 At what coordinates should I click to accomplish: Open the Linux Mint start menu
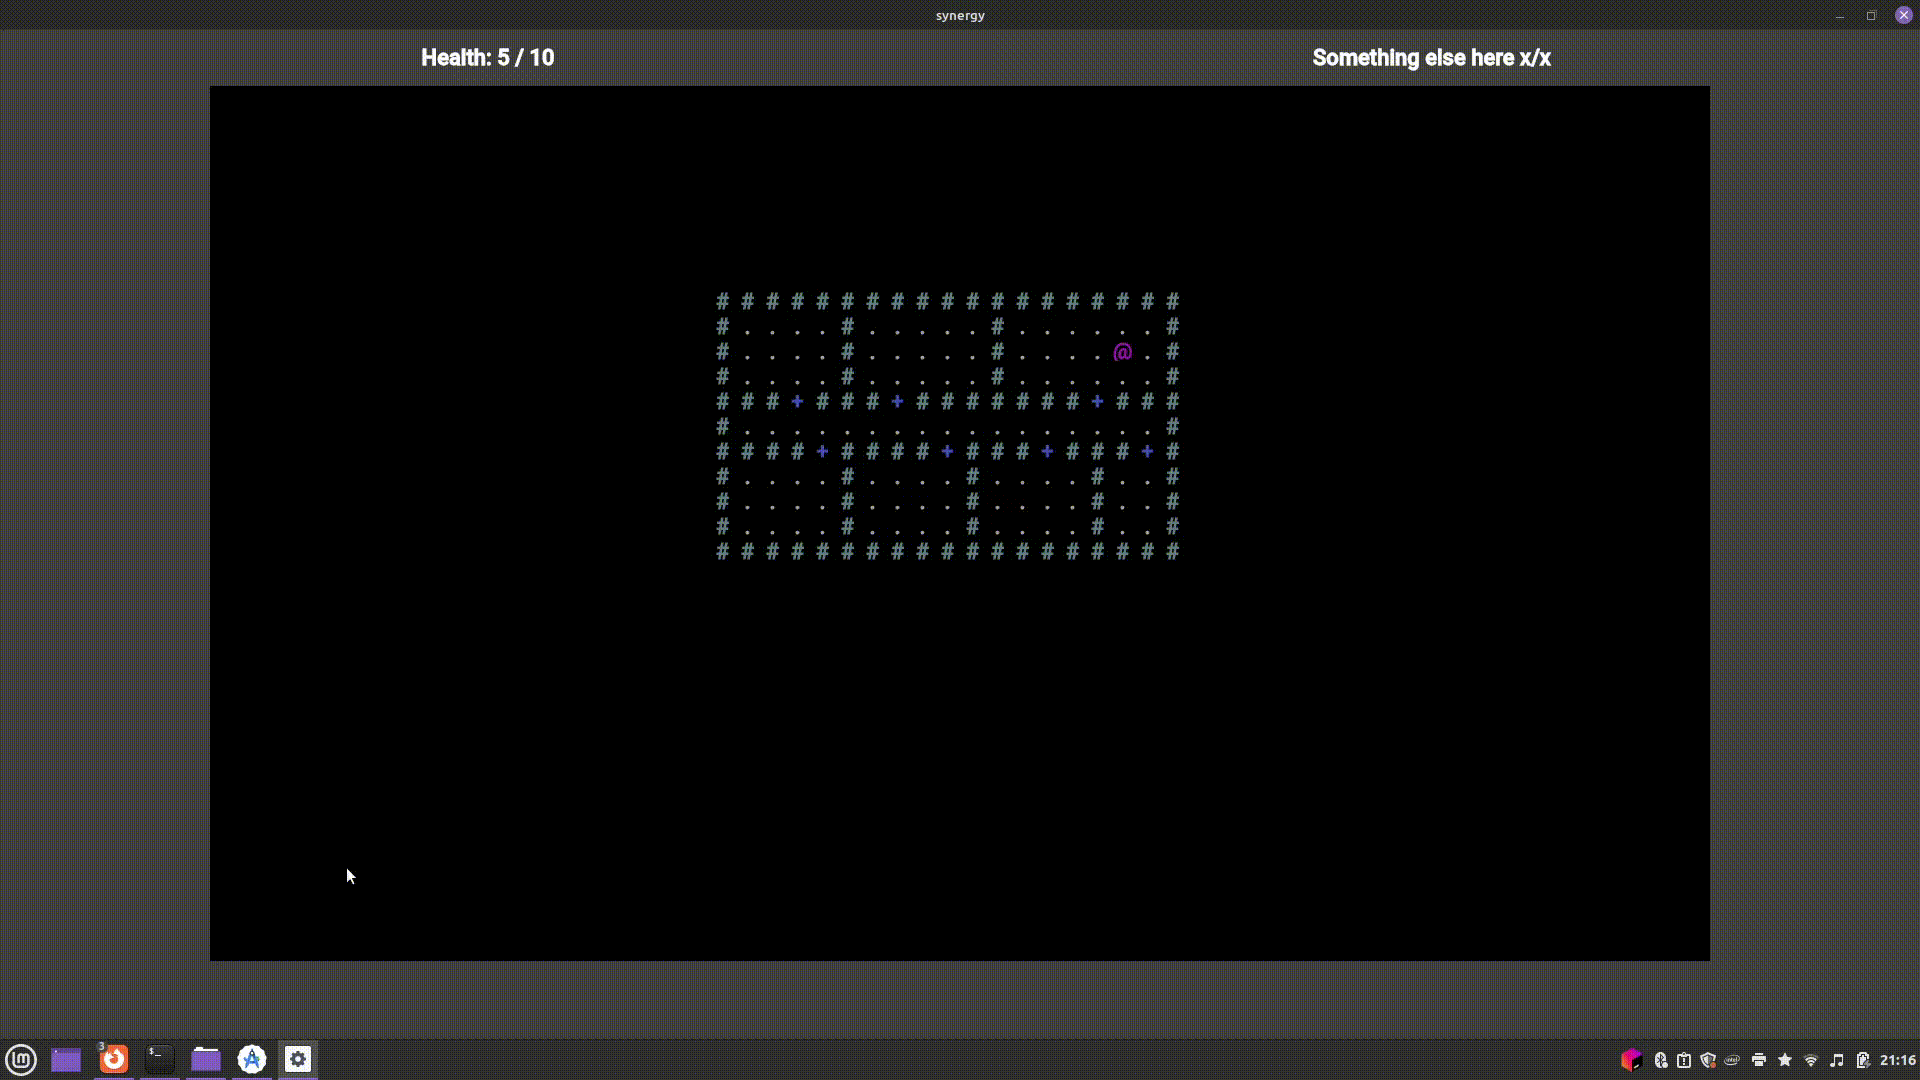coord(21,1059)
